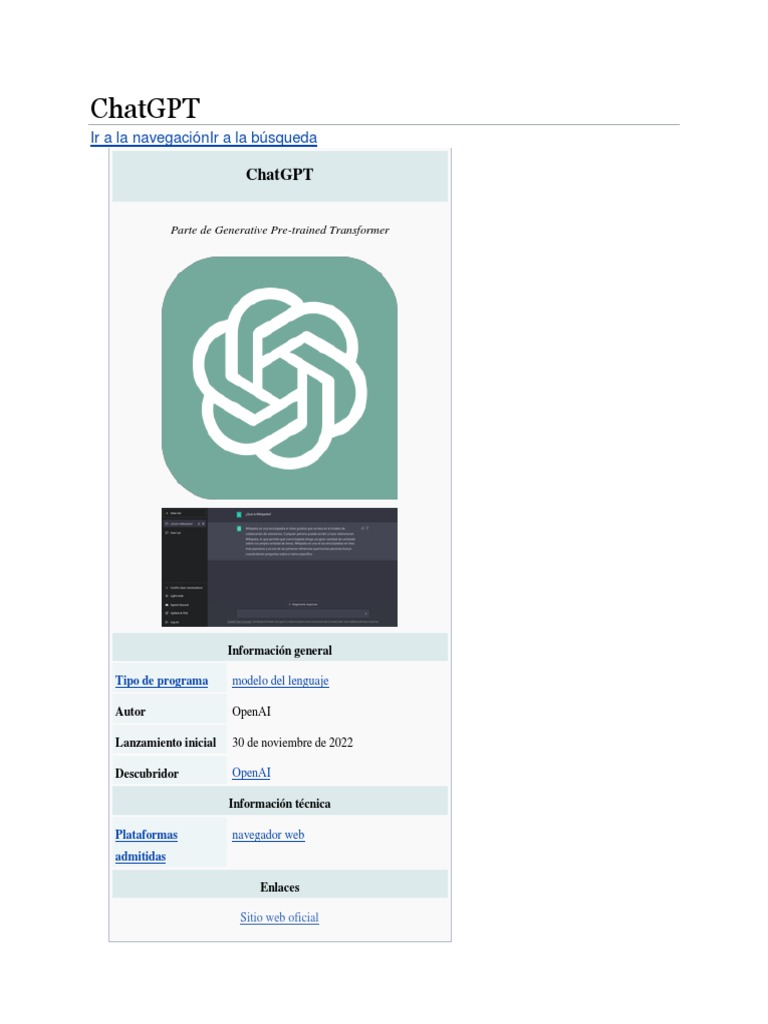The height and width of the screenshot is (1024, 768).
Task: Click the 'Lanzamiento inicial' label
Action: pyautogui.click(x=165, y=743)
